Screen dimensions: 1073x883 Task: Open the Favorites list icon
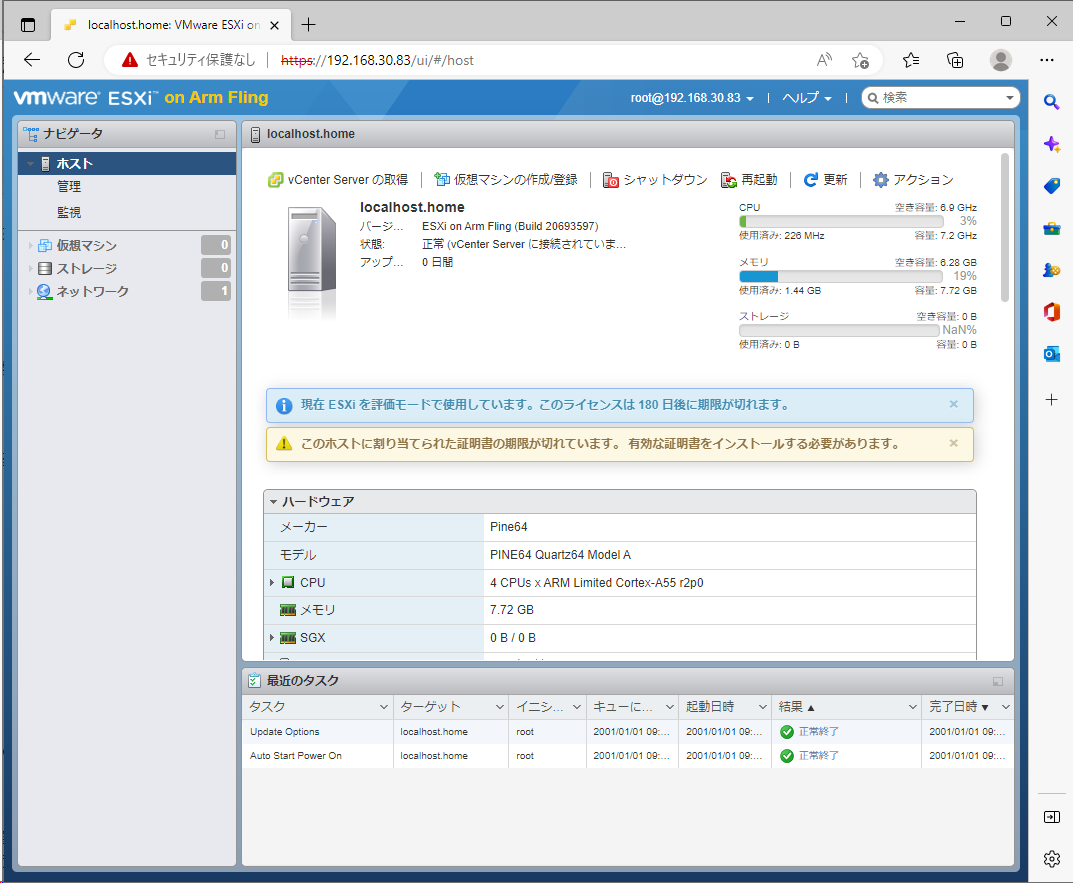pos(911,60)
